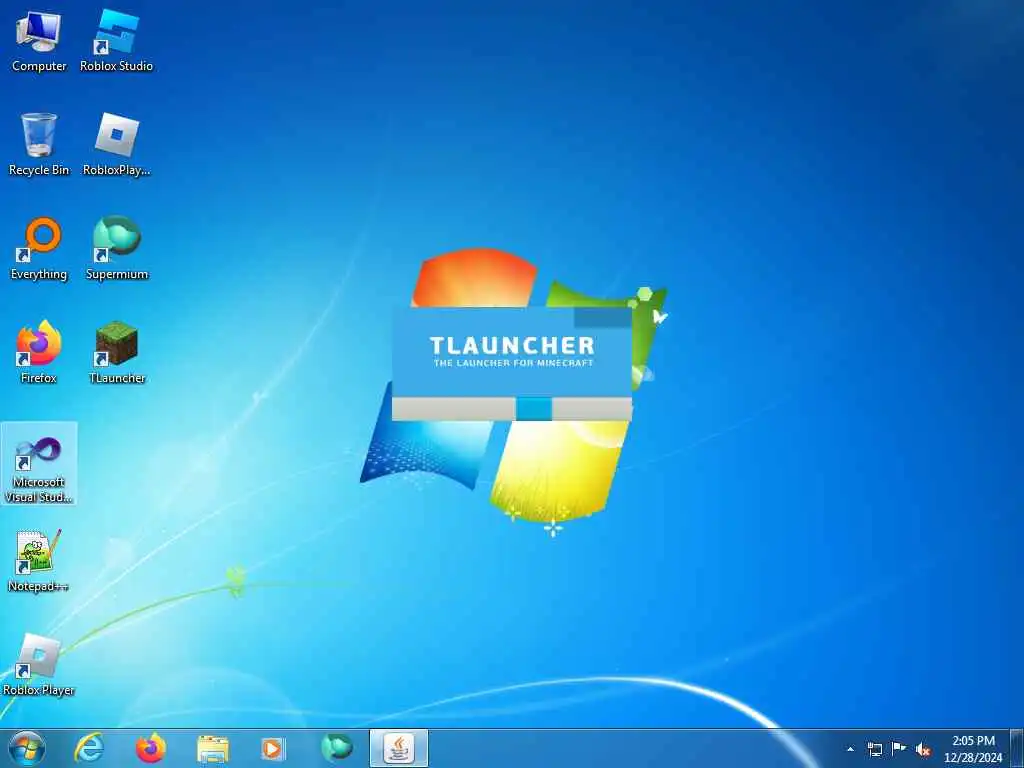Open the clock showing 2:05 PM
Screen dimensions: 1024x768
point(973,749)
